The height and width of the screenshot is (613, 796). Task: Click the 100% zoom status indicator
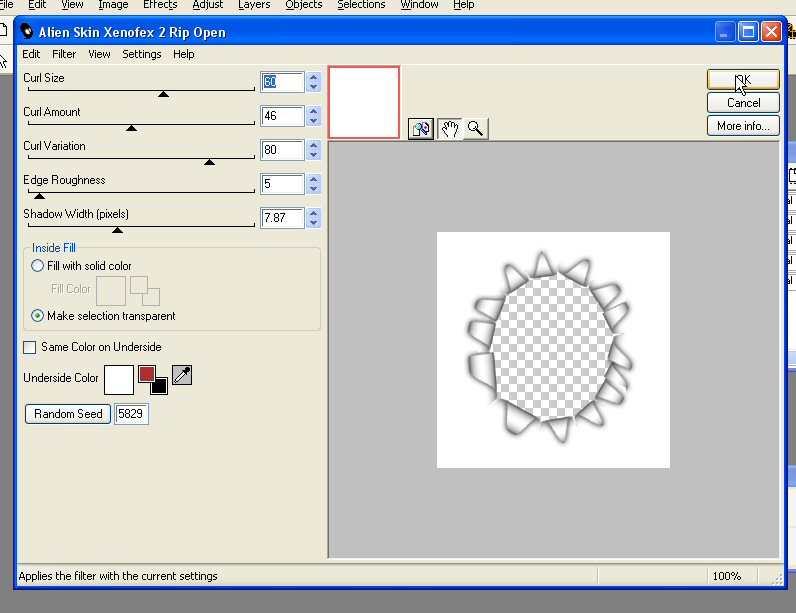(726, 576)
